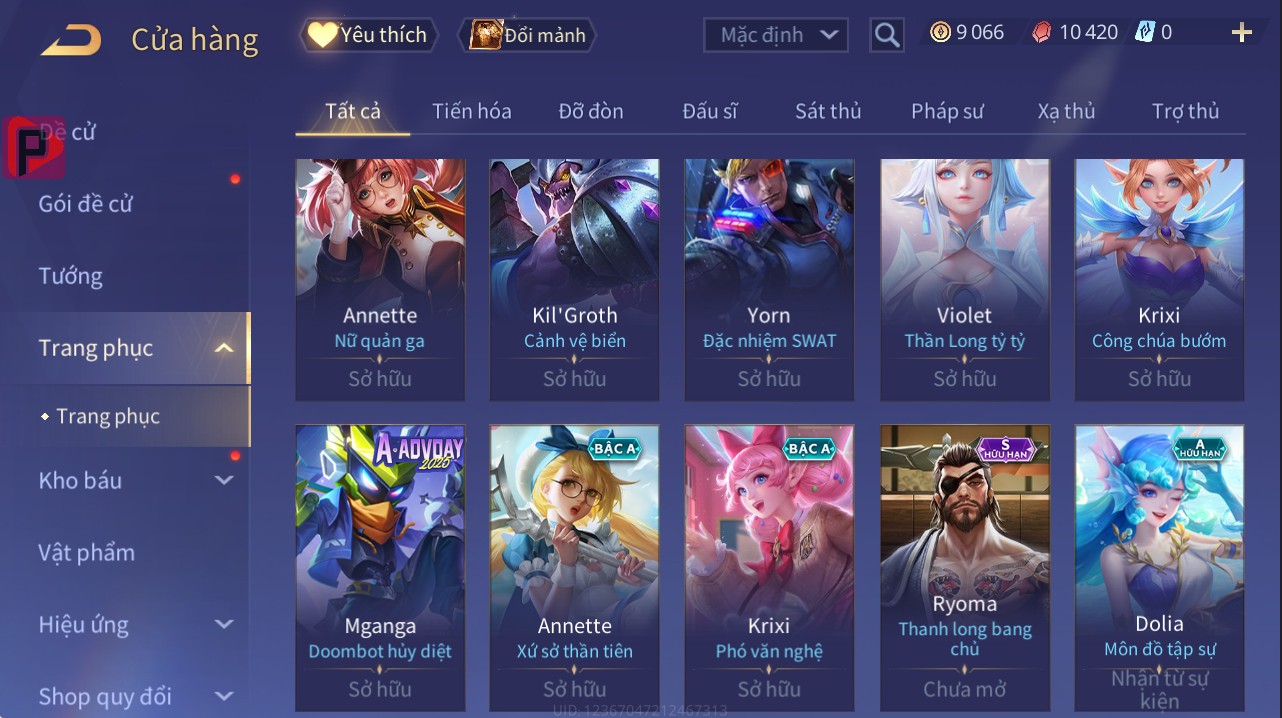The width and height of the screenshot is (1282, 718).
Task: Select the Ryoma Thanh long bang chủ skin
Action: coord(965,568)
